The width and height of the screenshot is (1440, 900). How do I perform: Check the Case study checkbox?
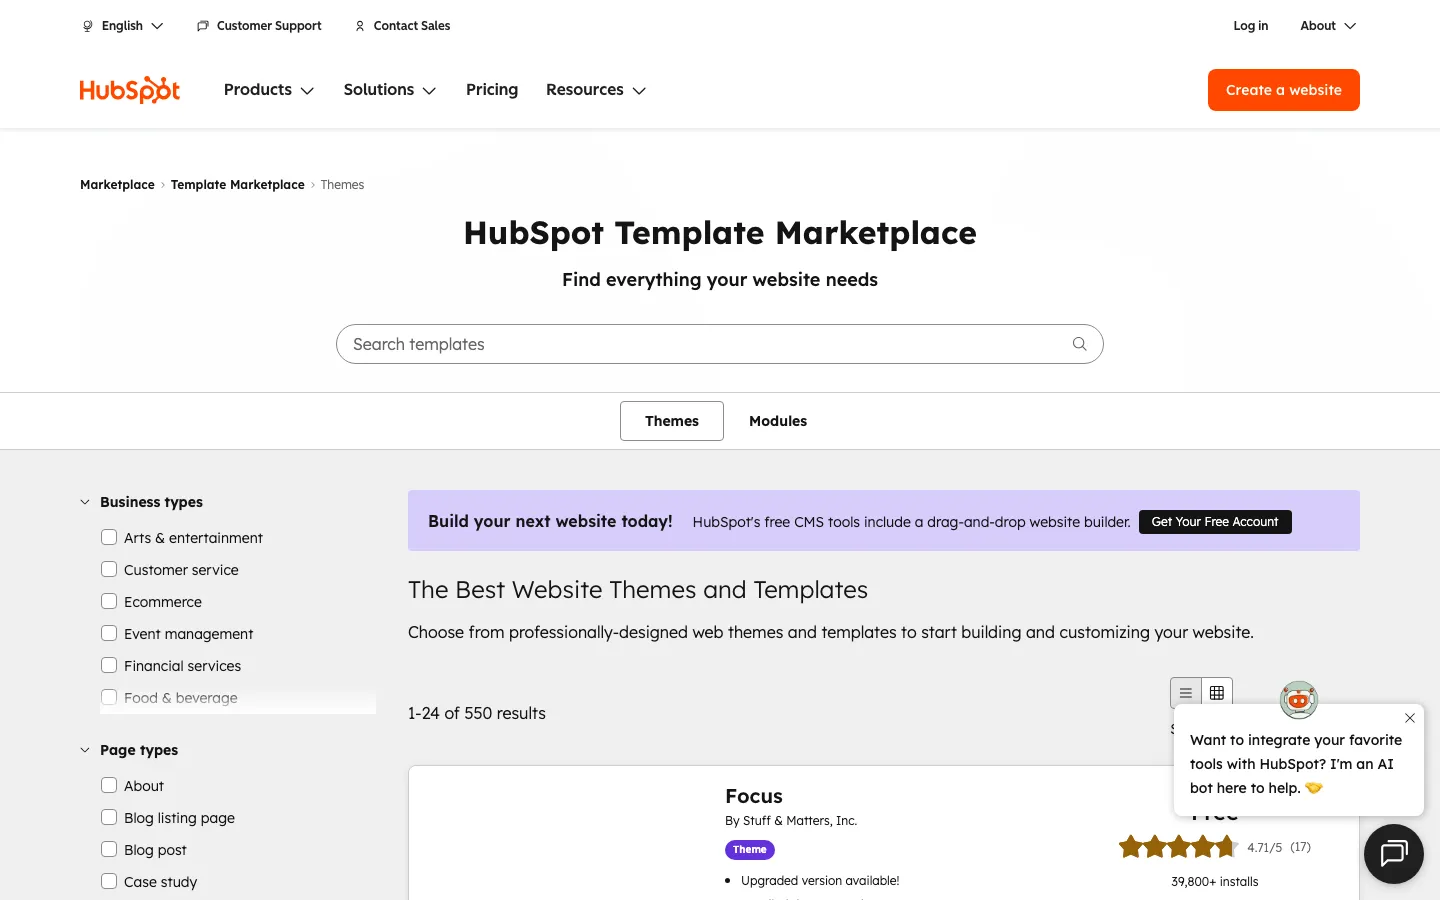tap(109, 881)
